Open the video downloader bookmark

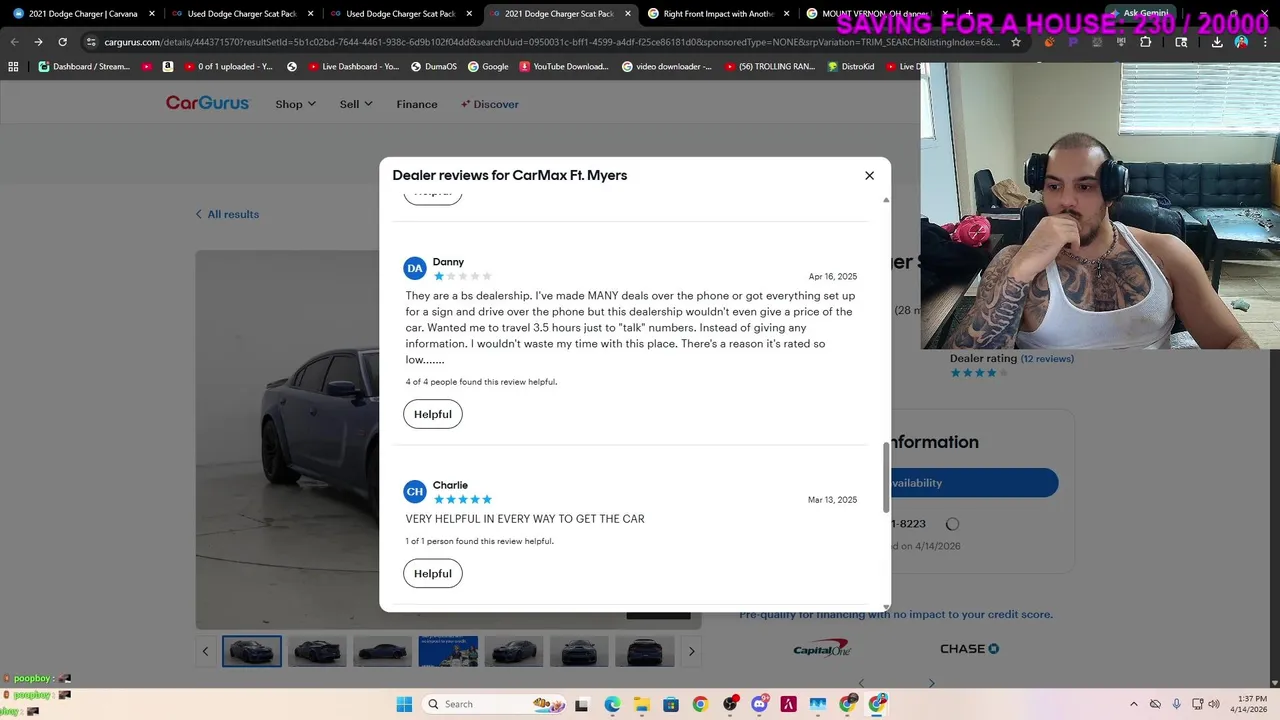(667, 66)
